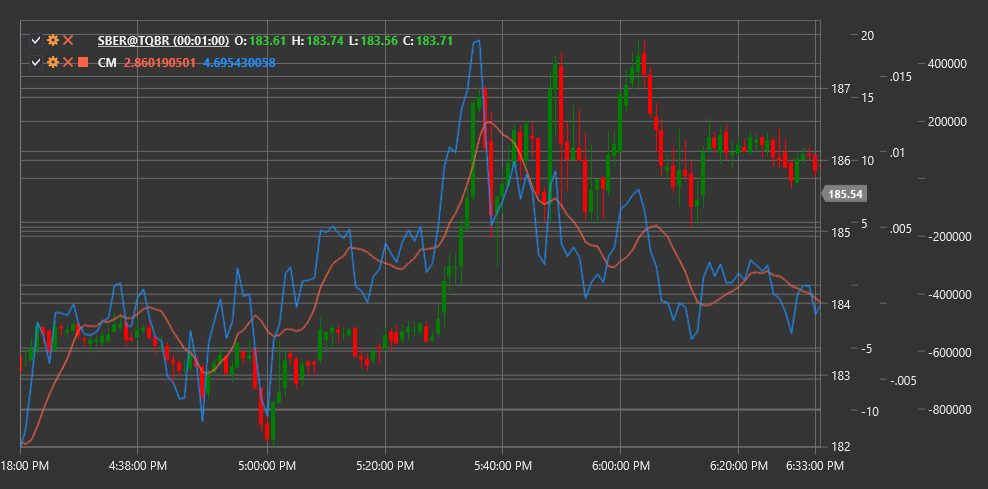Remove CM indicator with its X icon

pyautogui.click(x=69, y=62)
